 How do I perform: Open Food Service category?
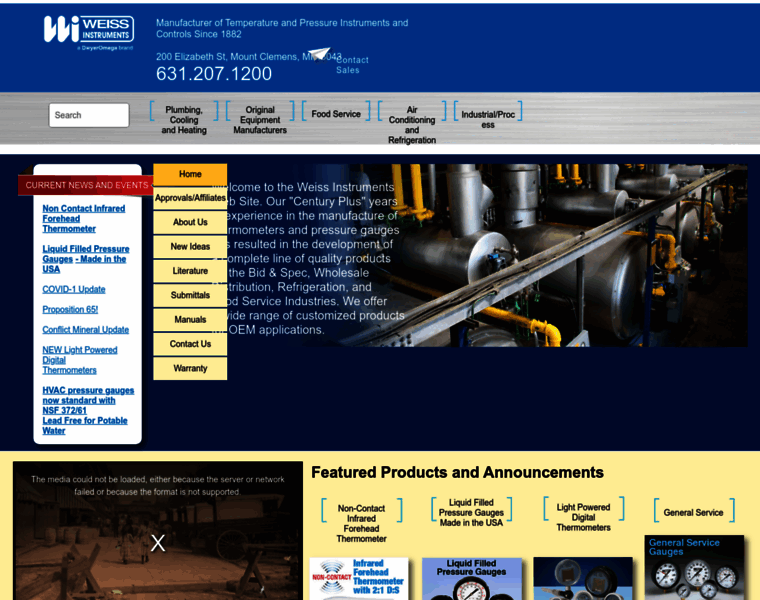336,114
